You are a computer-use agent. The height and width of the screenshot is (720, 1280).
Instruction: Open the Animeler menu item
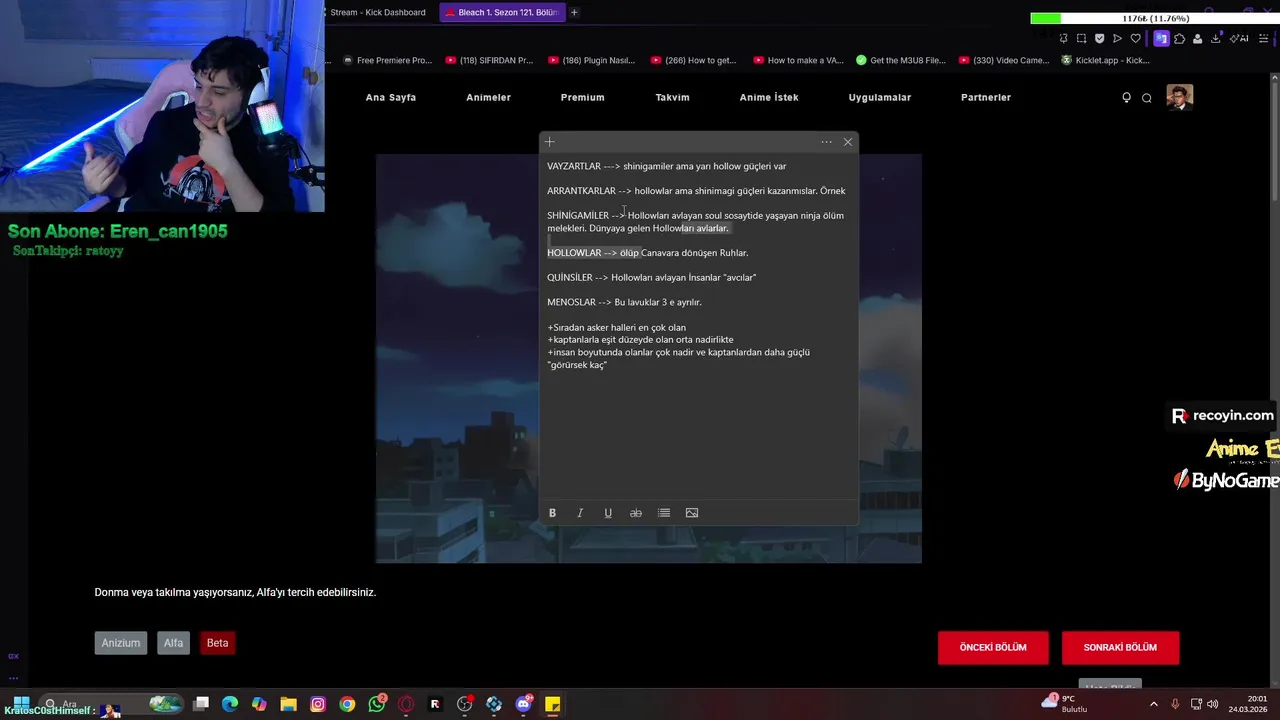tap(488, 98)
